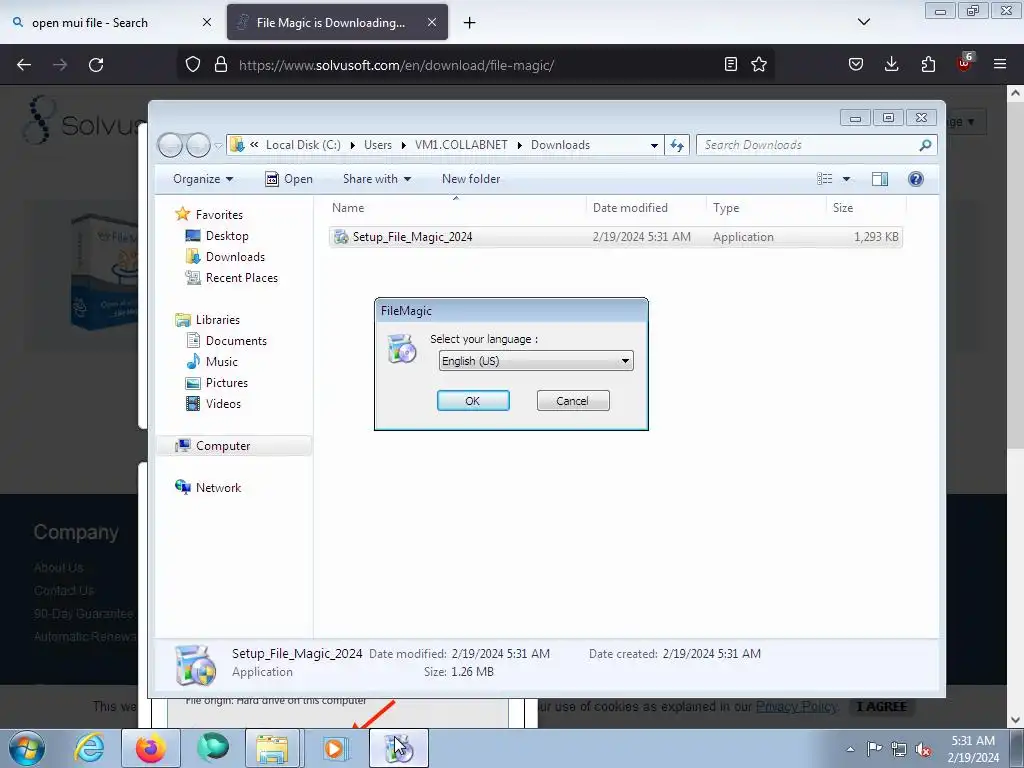Image resolution: width=1024 pixels, height=768 pixels.
Task: Open the address bar history dropdown
Action: click(x=654, y=145)
